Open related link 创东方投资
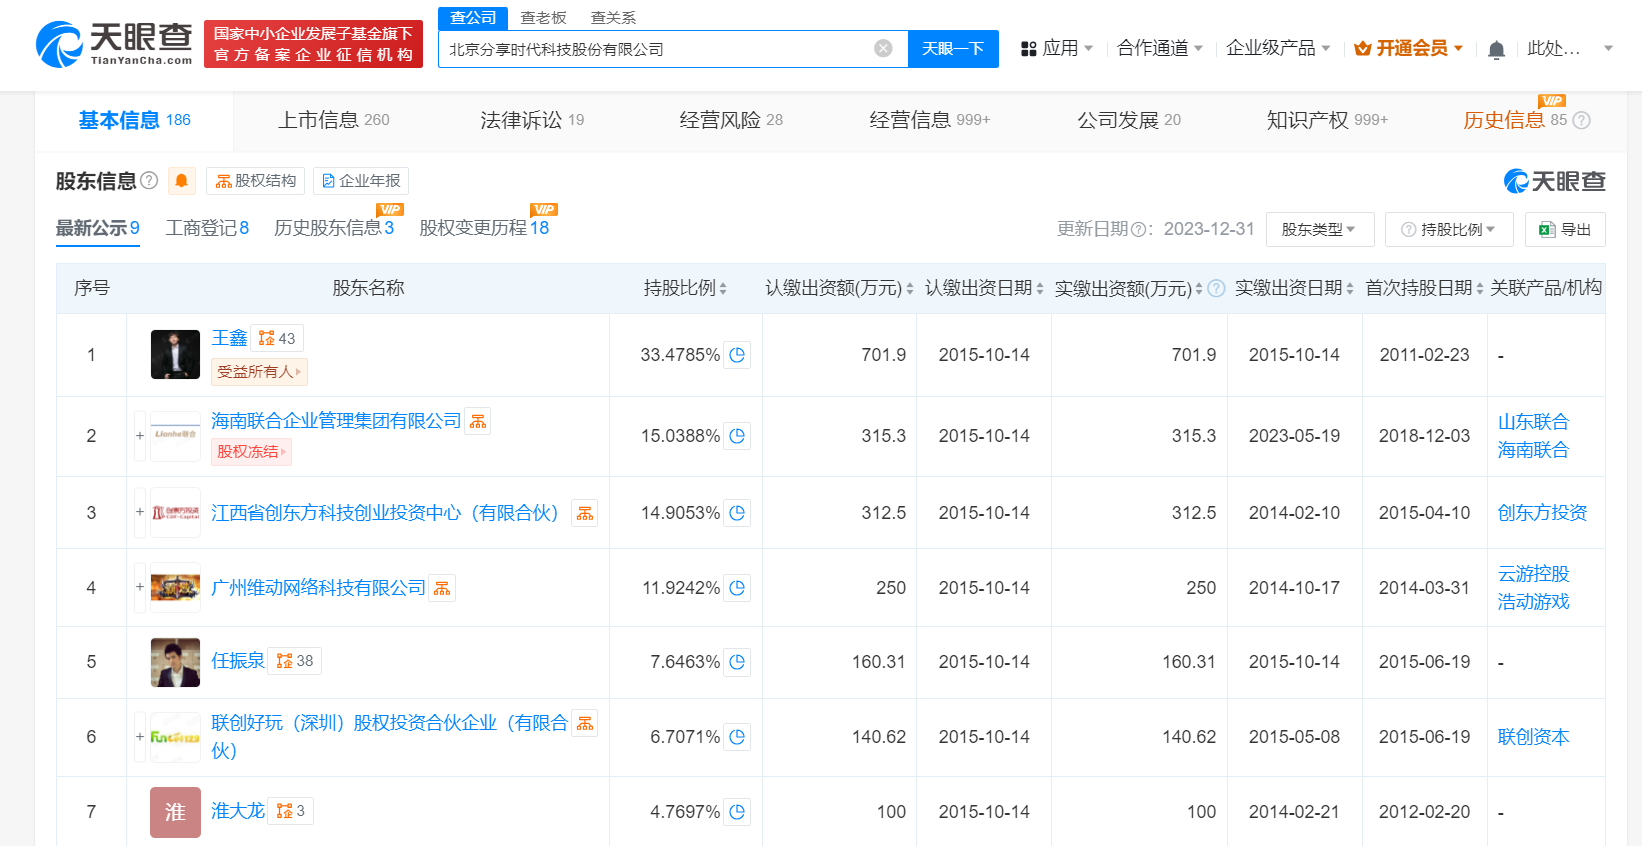This screenshot has height=846, width=1642. (1542, 513)
